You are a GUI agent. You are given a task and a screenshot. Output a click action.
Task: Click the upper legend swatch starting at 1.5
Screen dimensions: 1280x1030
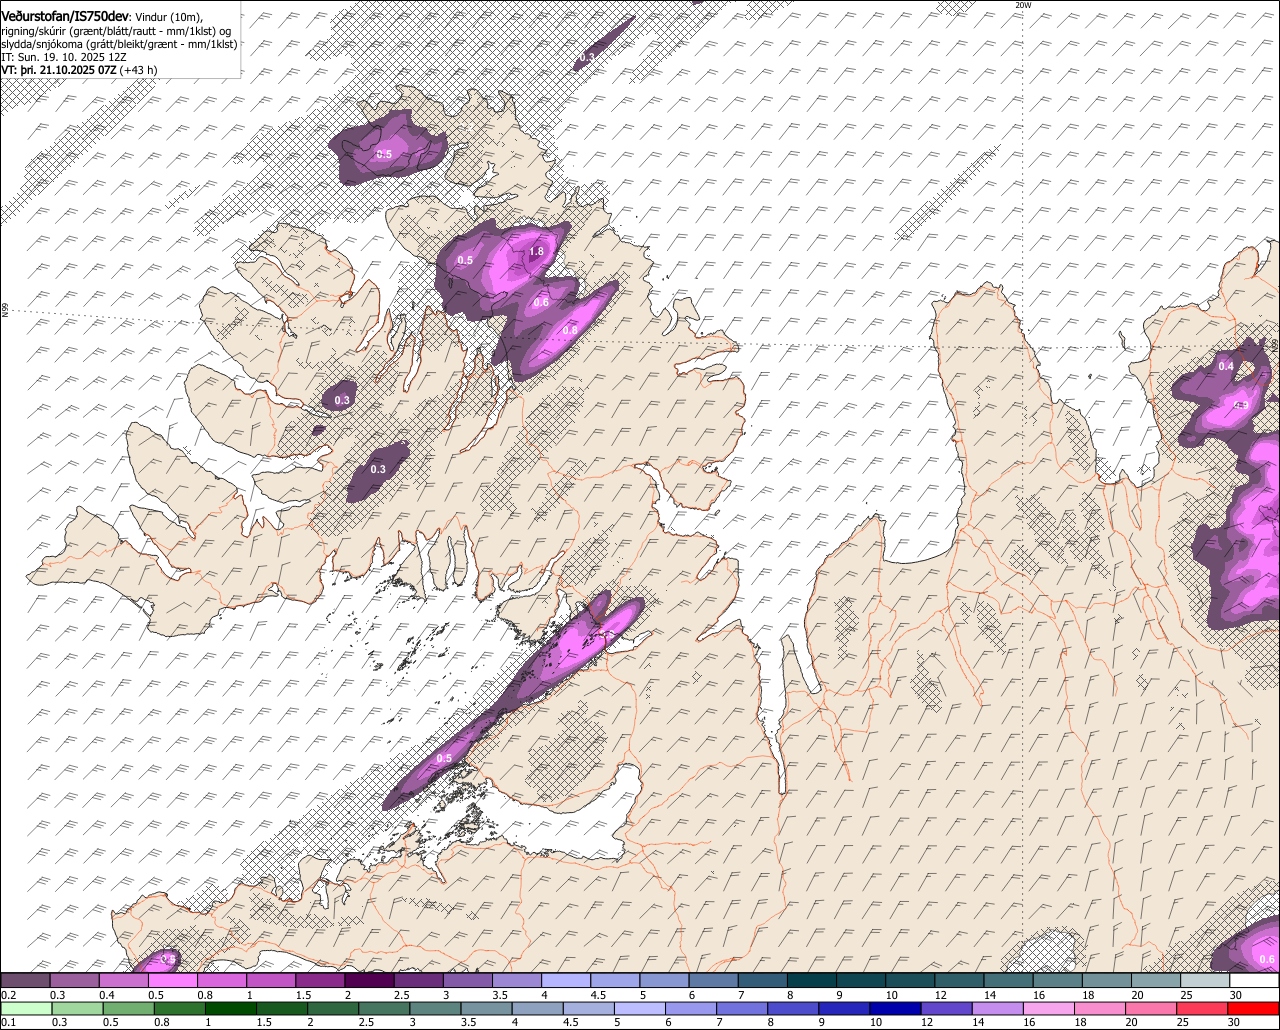point(320,980)
